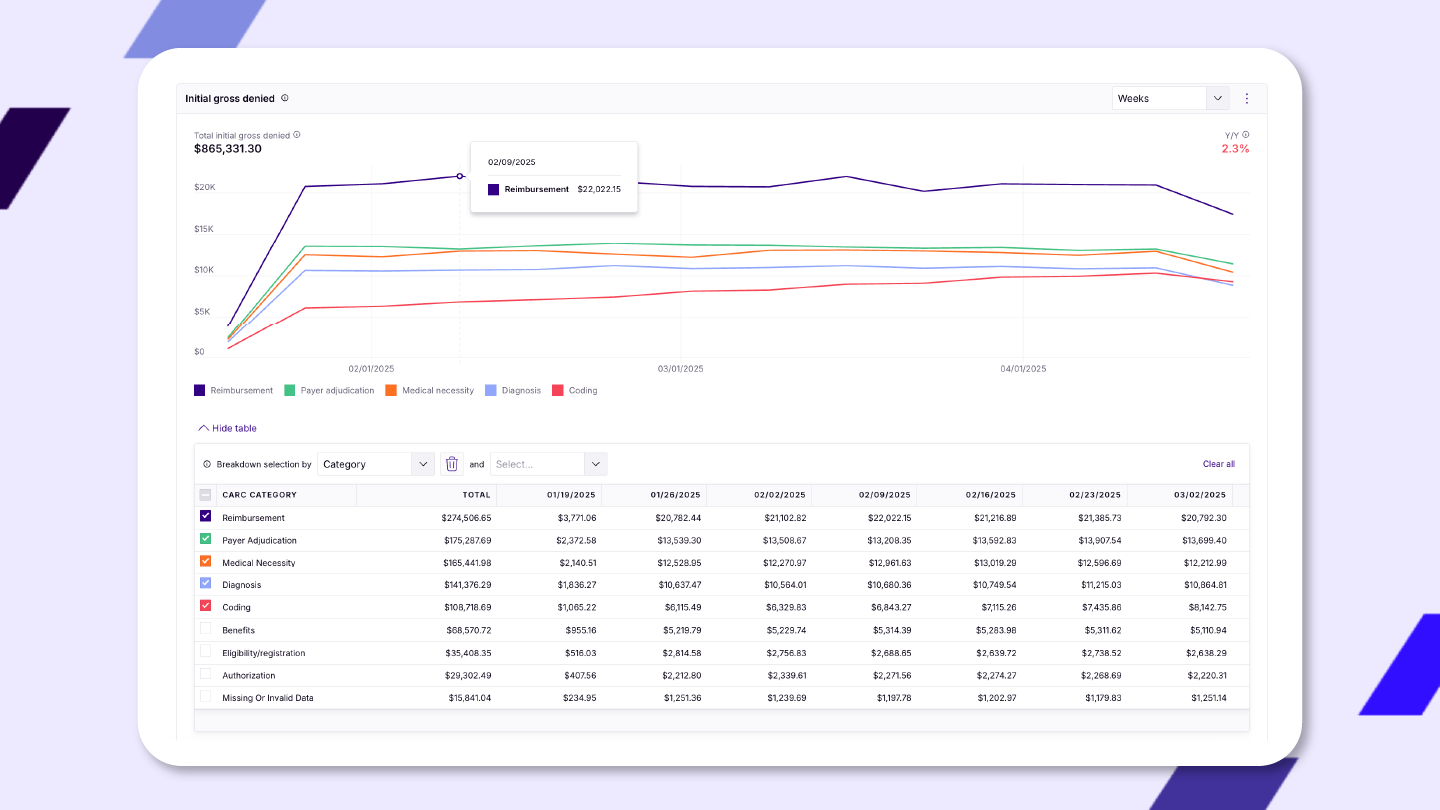
Task: Open the three-dot options menu
Action: click(1247, 98)
